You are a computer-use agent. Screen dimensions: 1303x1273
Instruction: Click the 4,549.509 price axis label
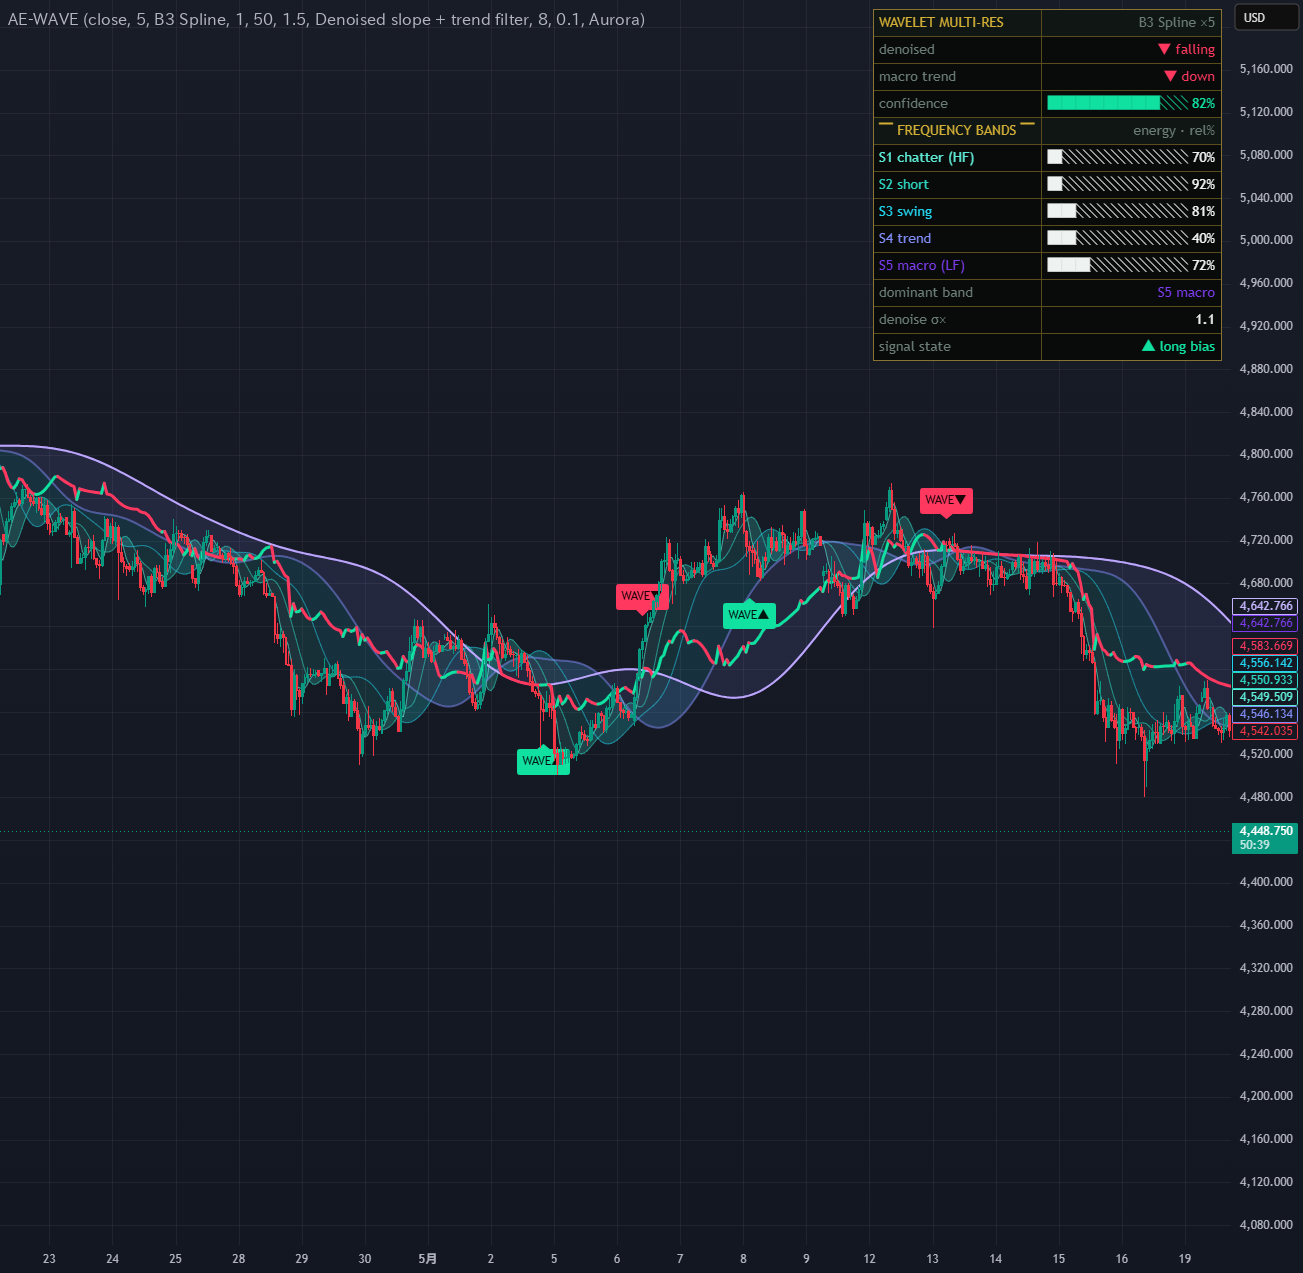coord(1266,697)
